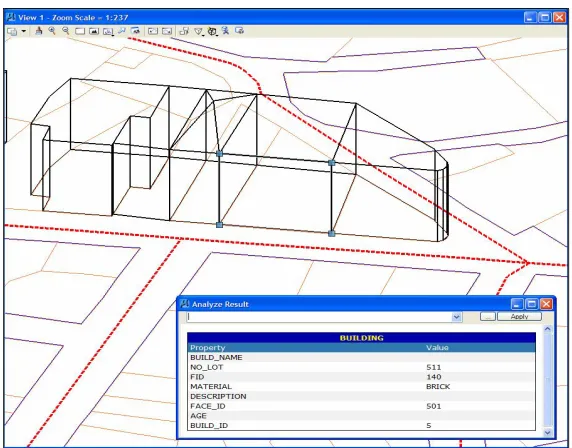
Task: Click the camera view settings icon
Action: pos(135,31)
